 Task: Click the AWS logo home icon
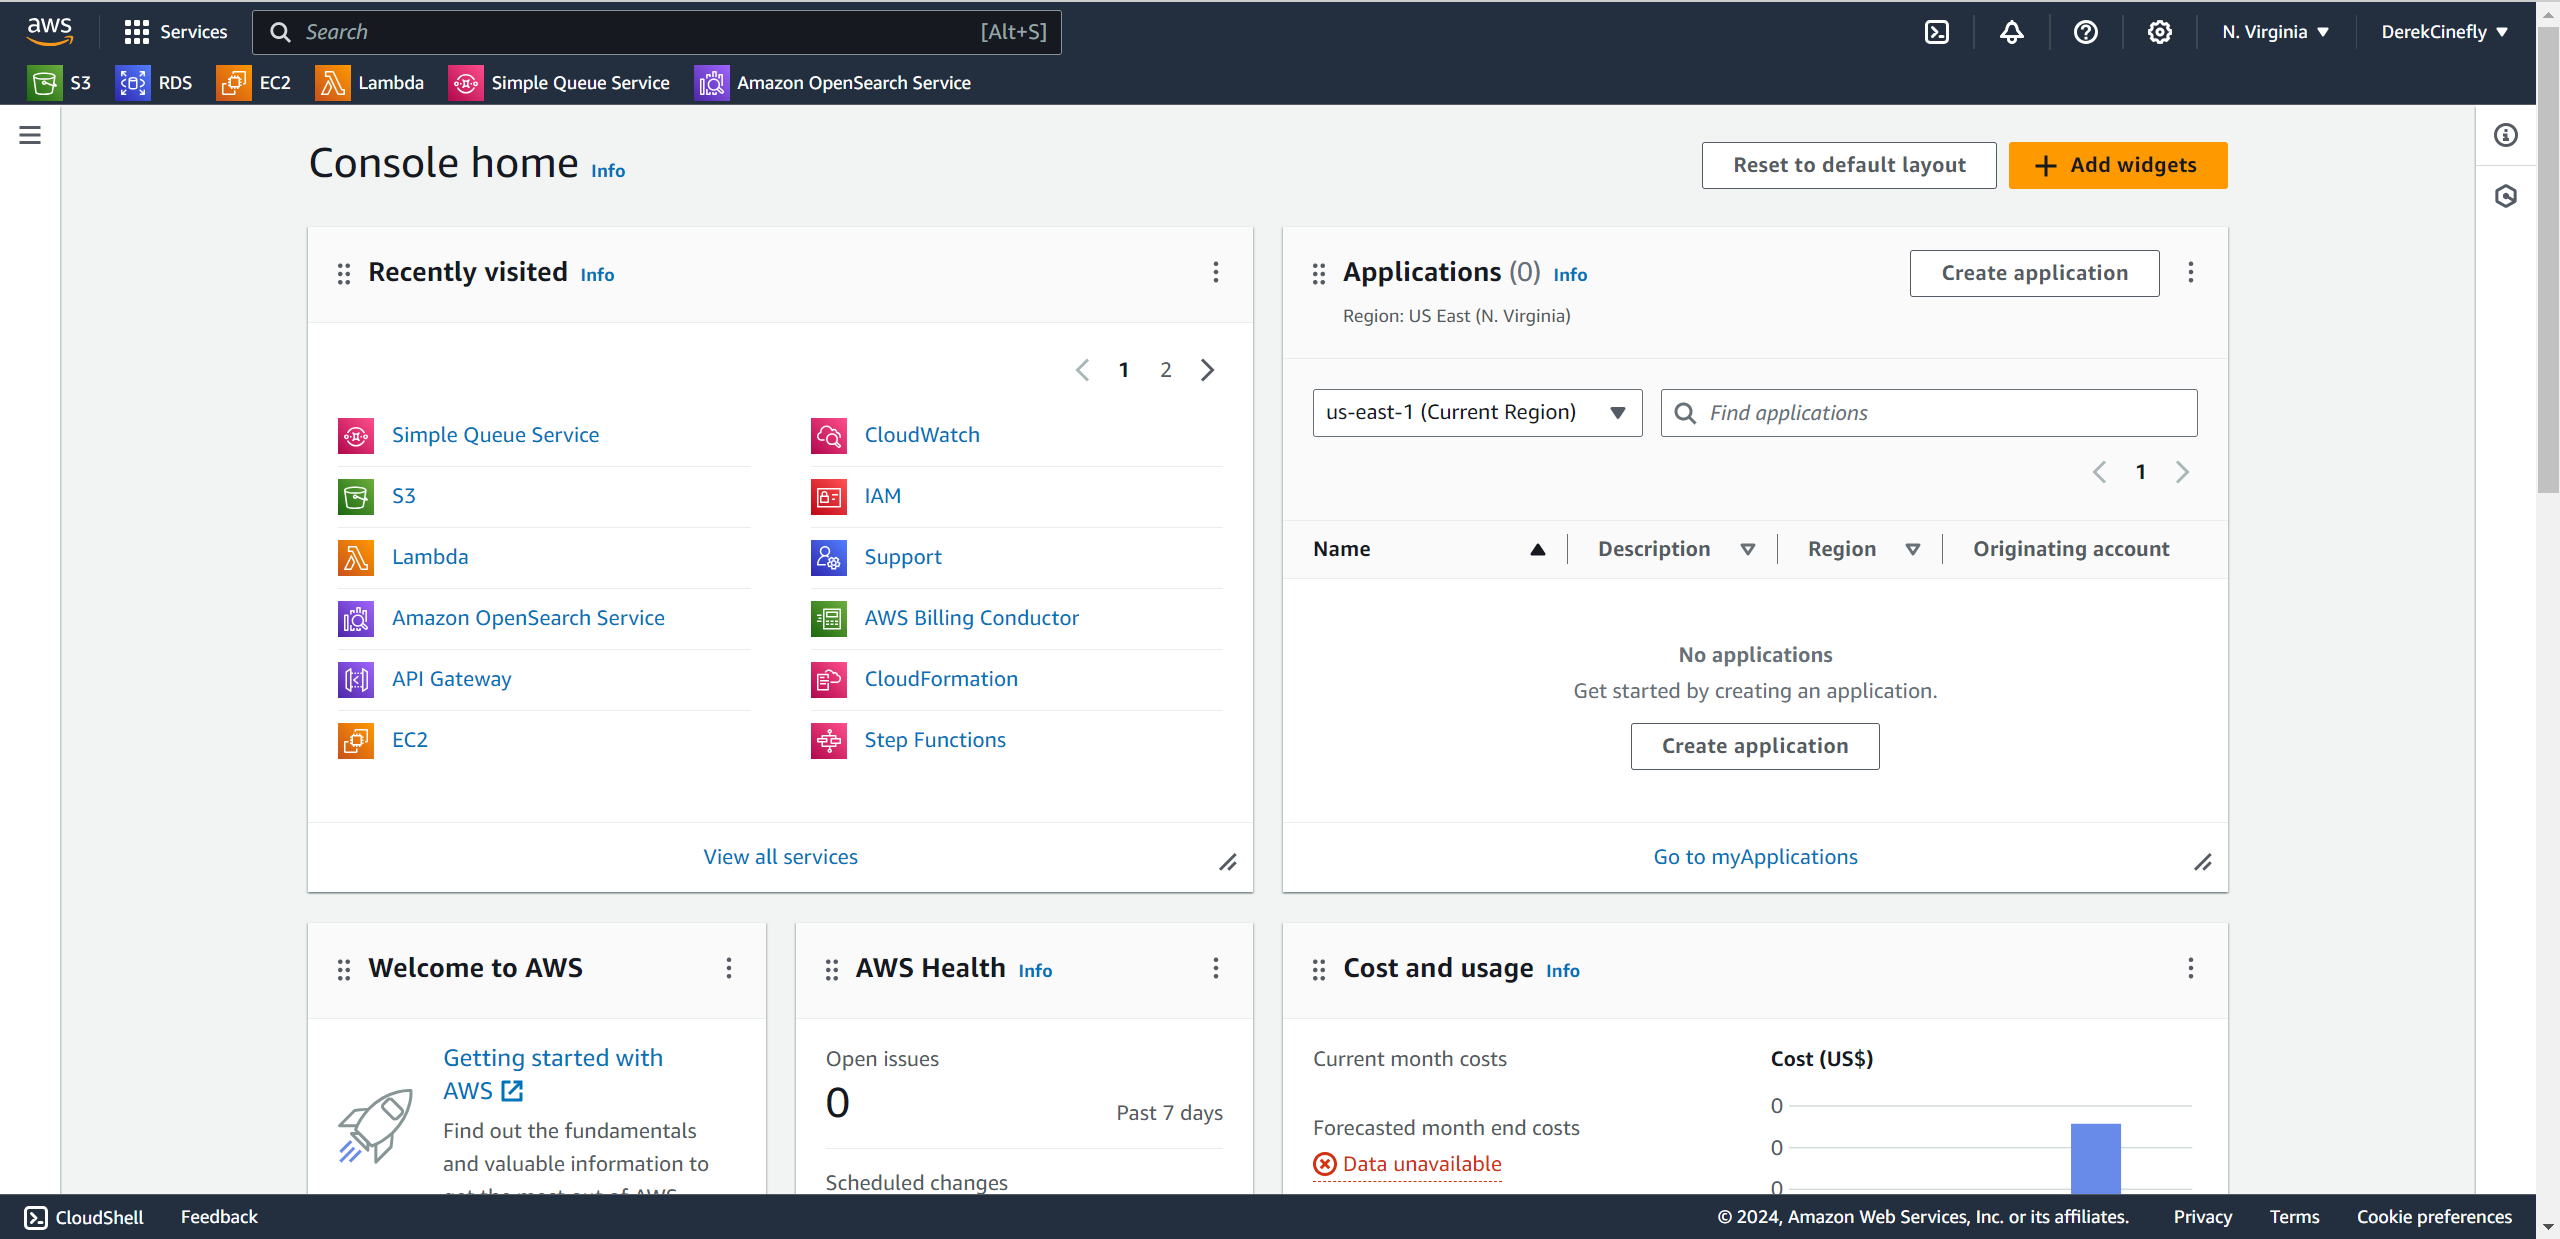49,31
